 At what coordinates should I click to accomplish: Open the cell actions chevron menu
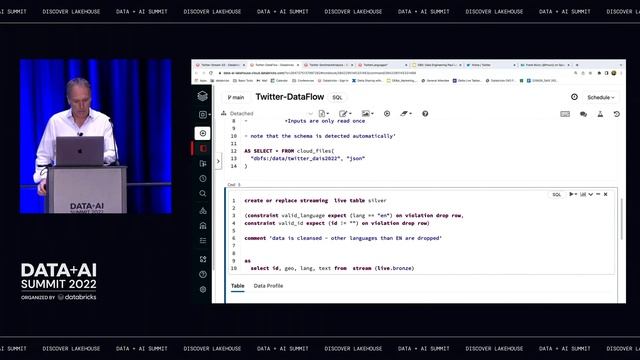point(591,194)
